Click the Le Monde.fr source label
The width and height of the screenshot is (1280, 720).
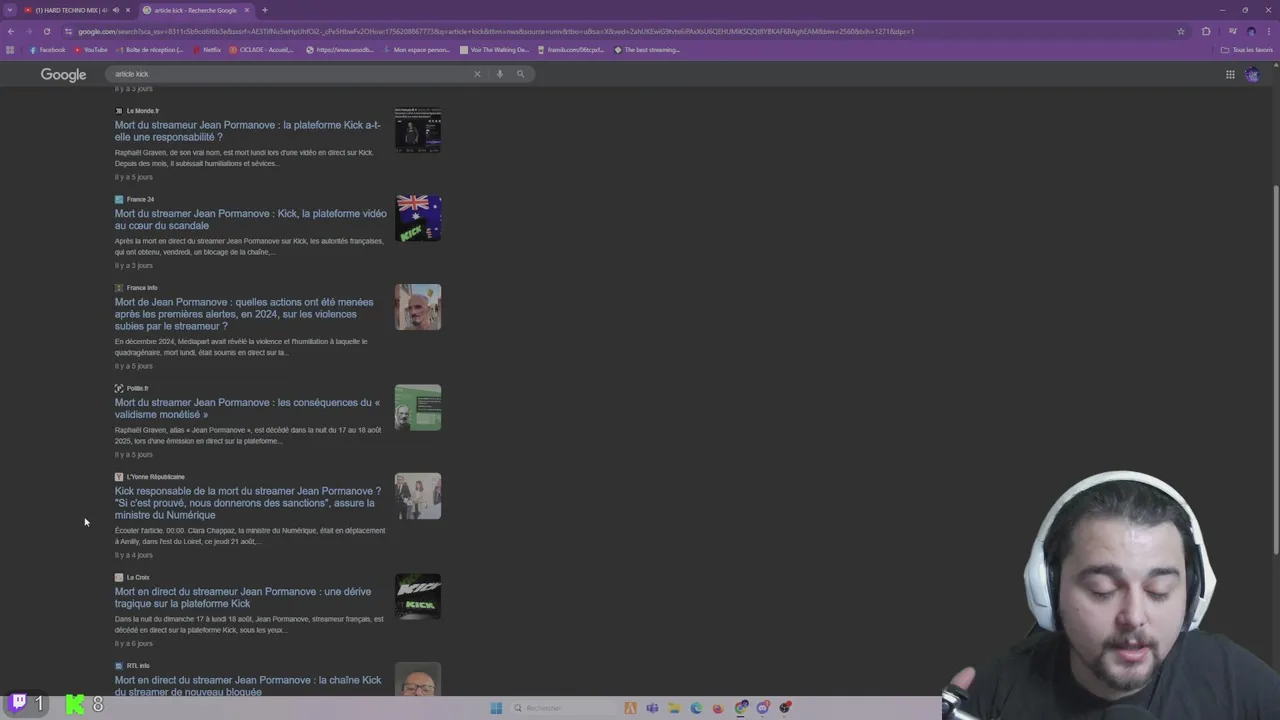(x=142, y=111)
